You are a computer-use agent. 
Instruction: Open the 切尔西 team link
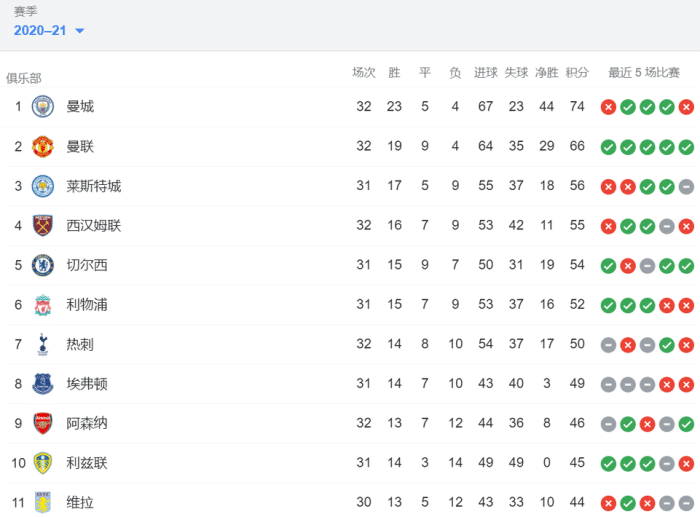pos(87,265)
